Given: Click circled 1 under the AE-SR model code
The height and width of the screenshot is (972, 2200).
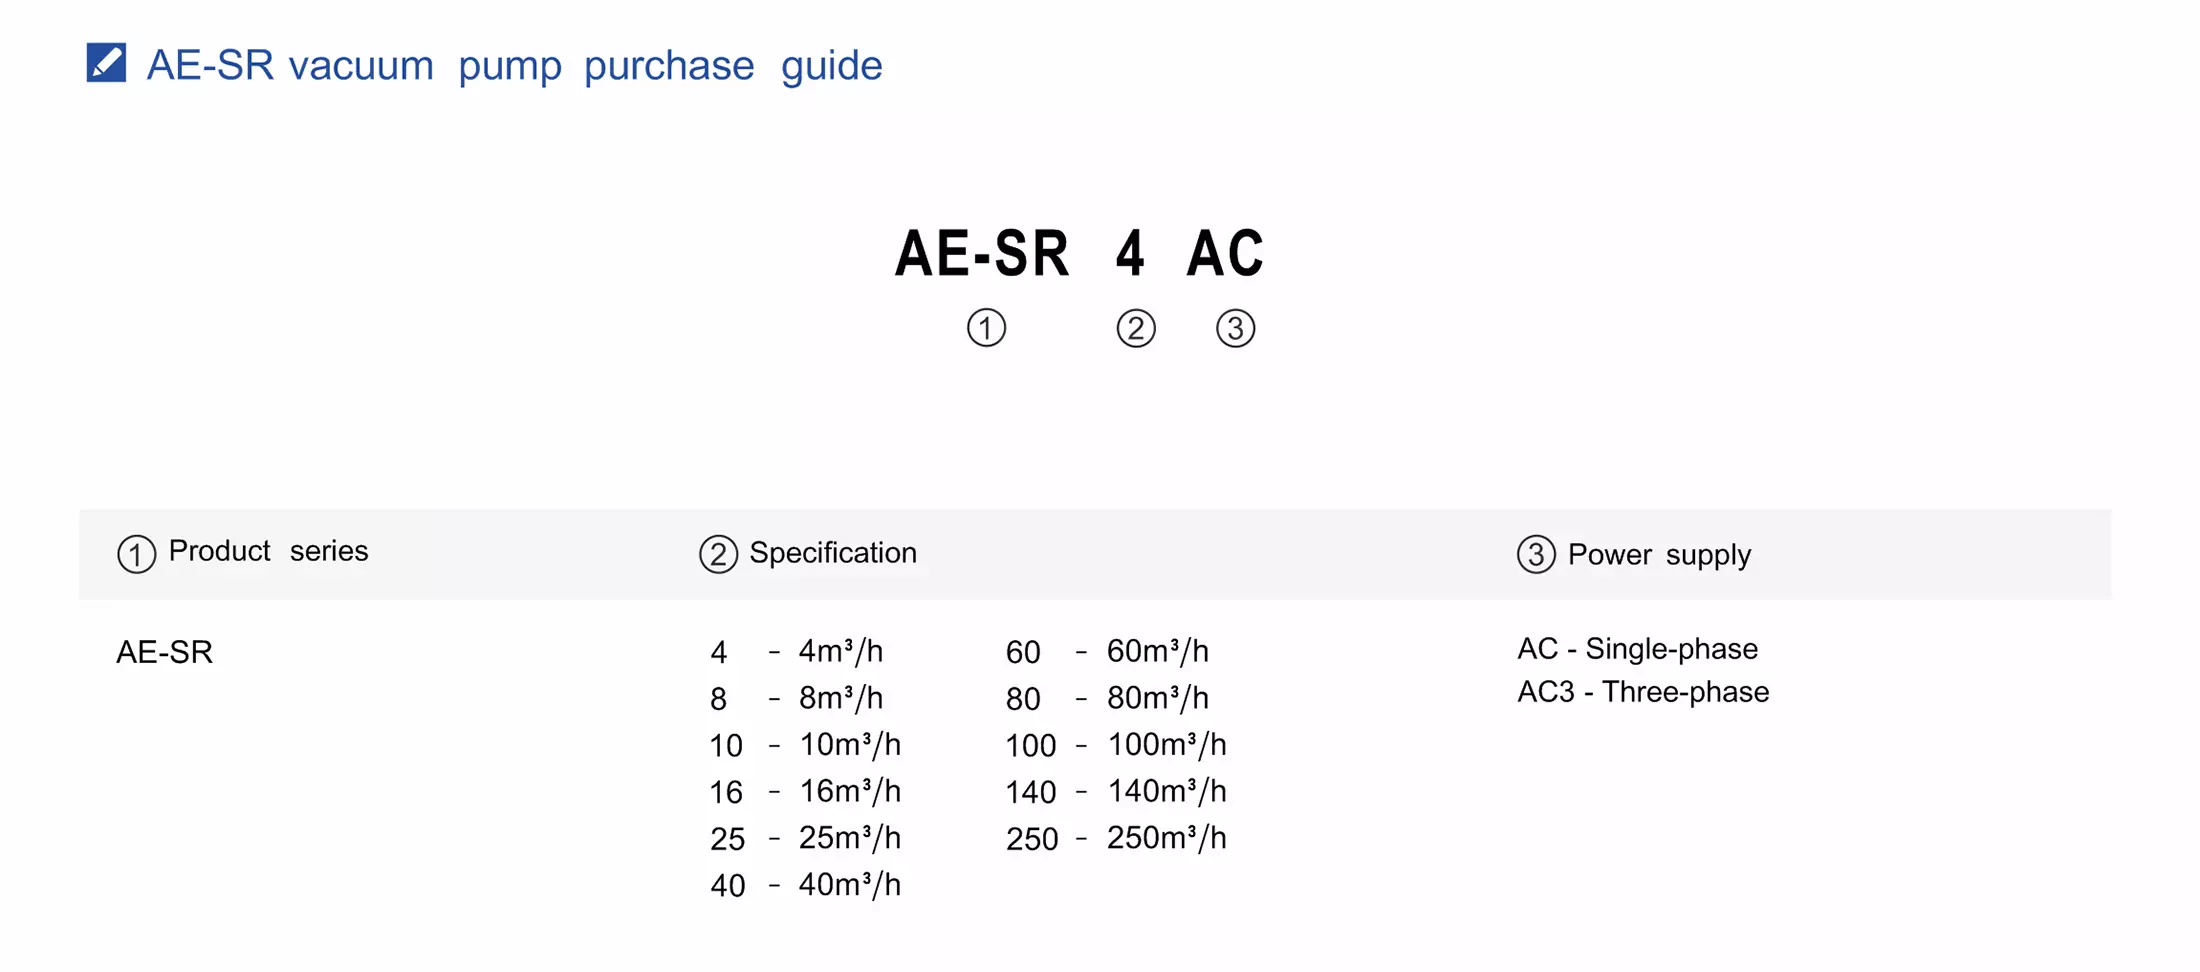Looking at the screenshot, I should click(986, 328).
